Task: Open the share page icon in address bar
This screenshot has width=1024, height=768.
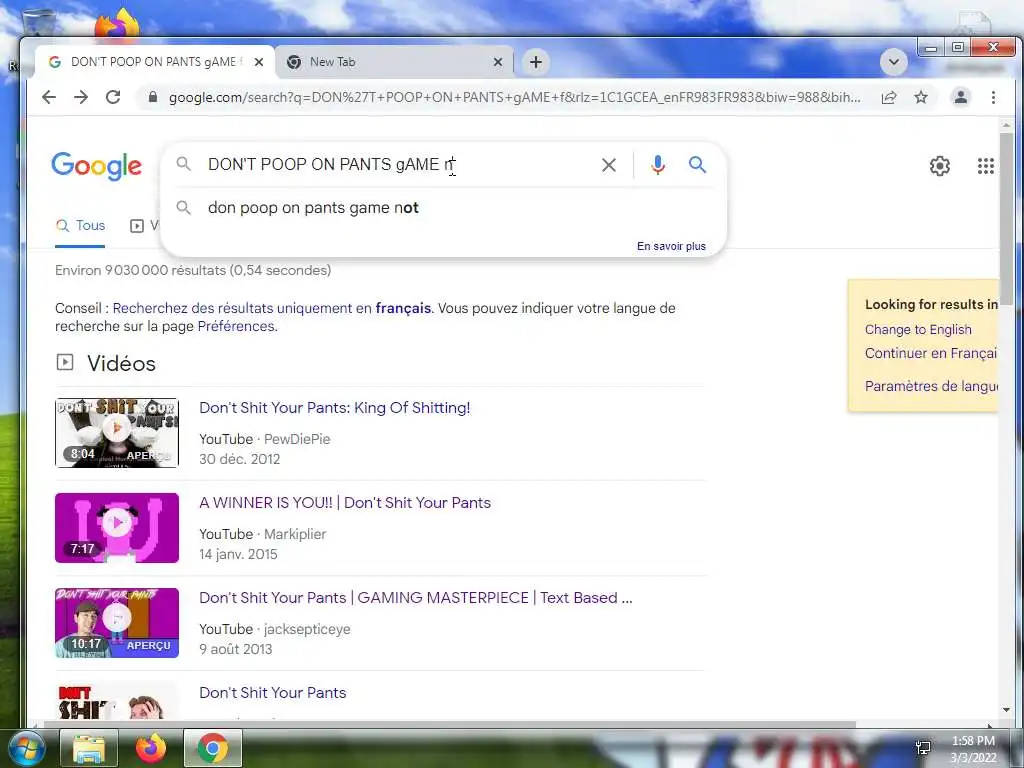Action: tap(889, 97)
